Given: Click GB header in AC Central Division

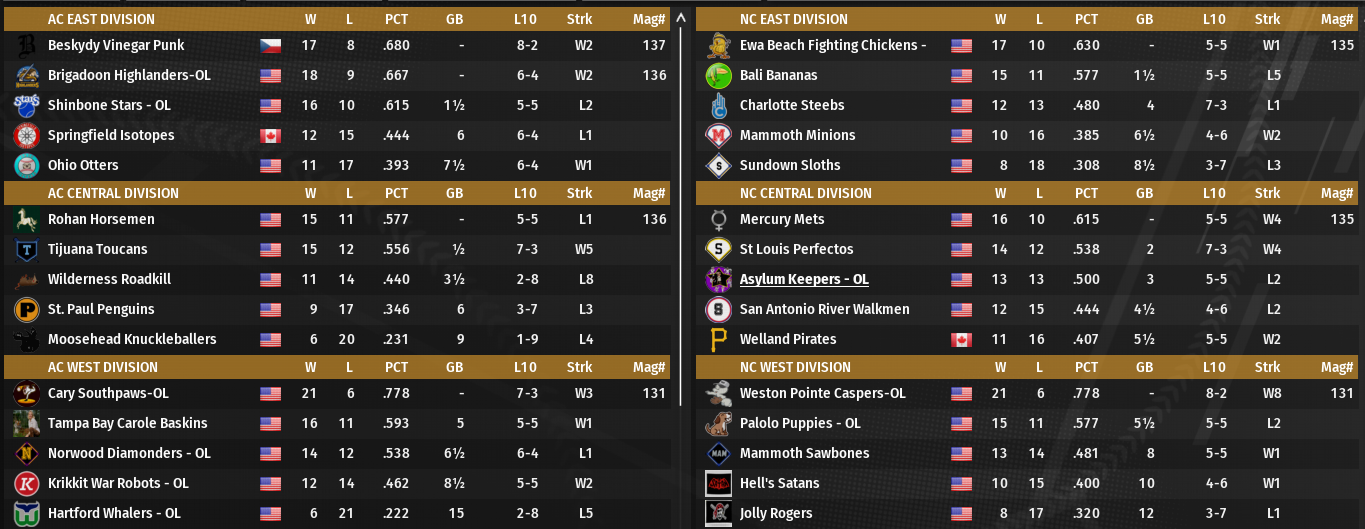Looking at the screenshot, I should click(x=454, y=193).
